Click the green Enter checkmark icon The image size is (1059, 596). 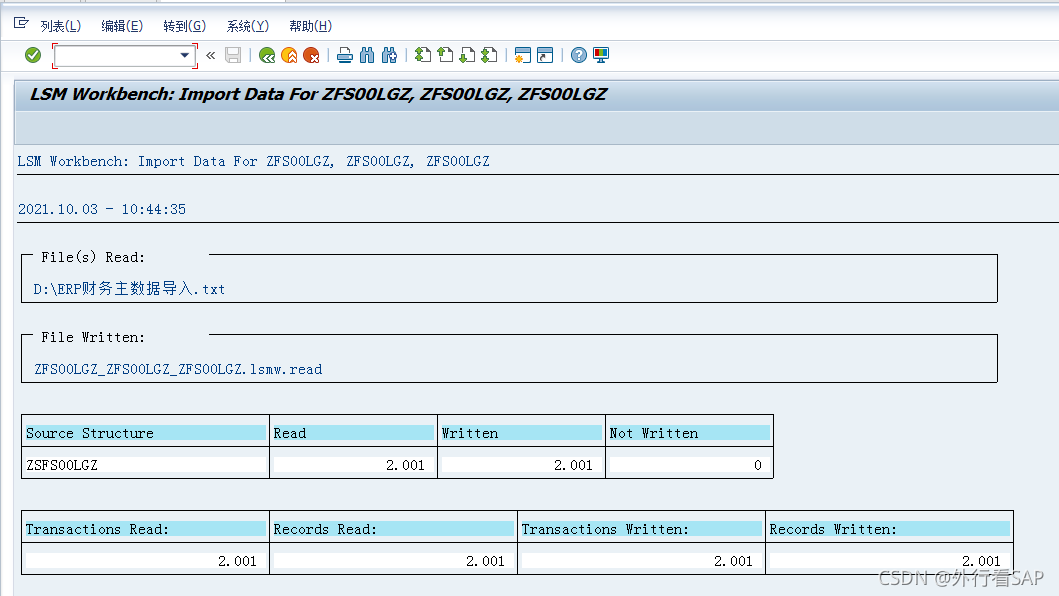32,55
